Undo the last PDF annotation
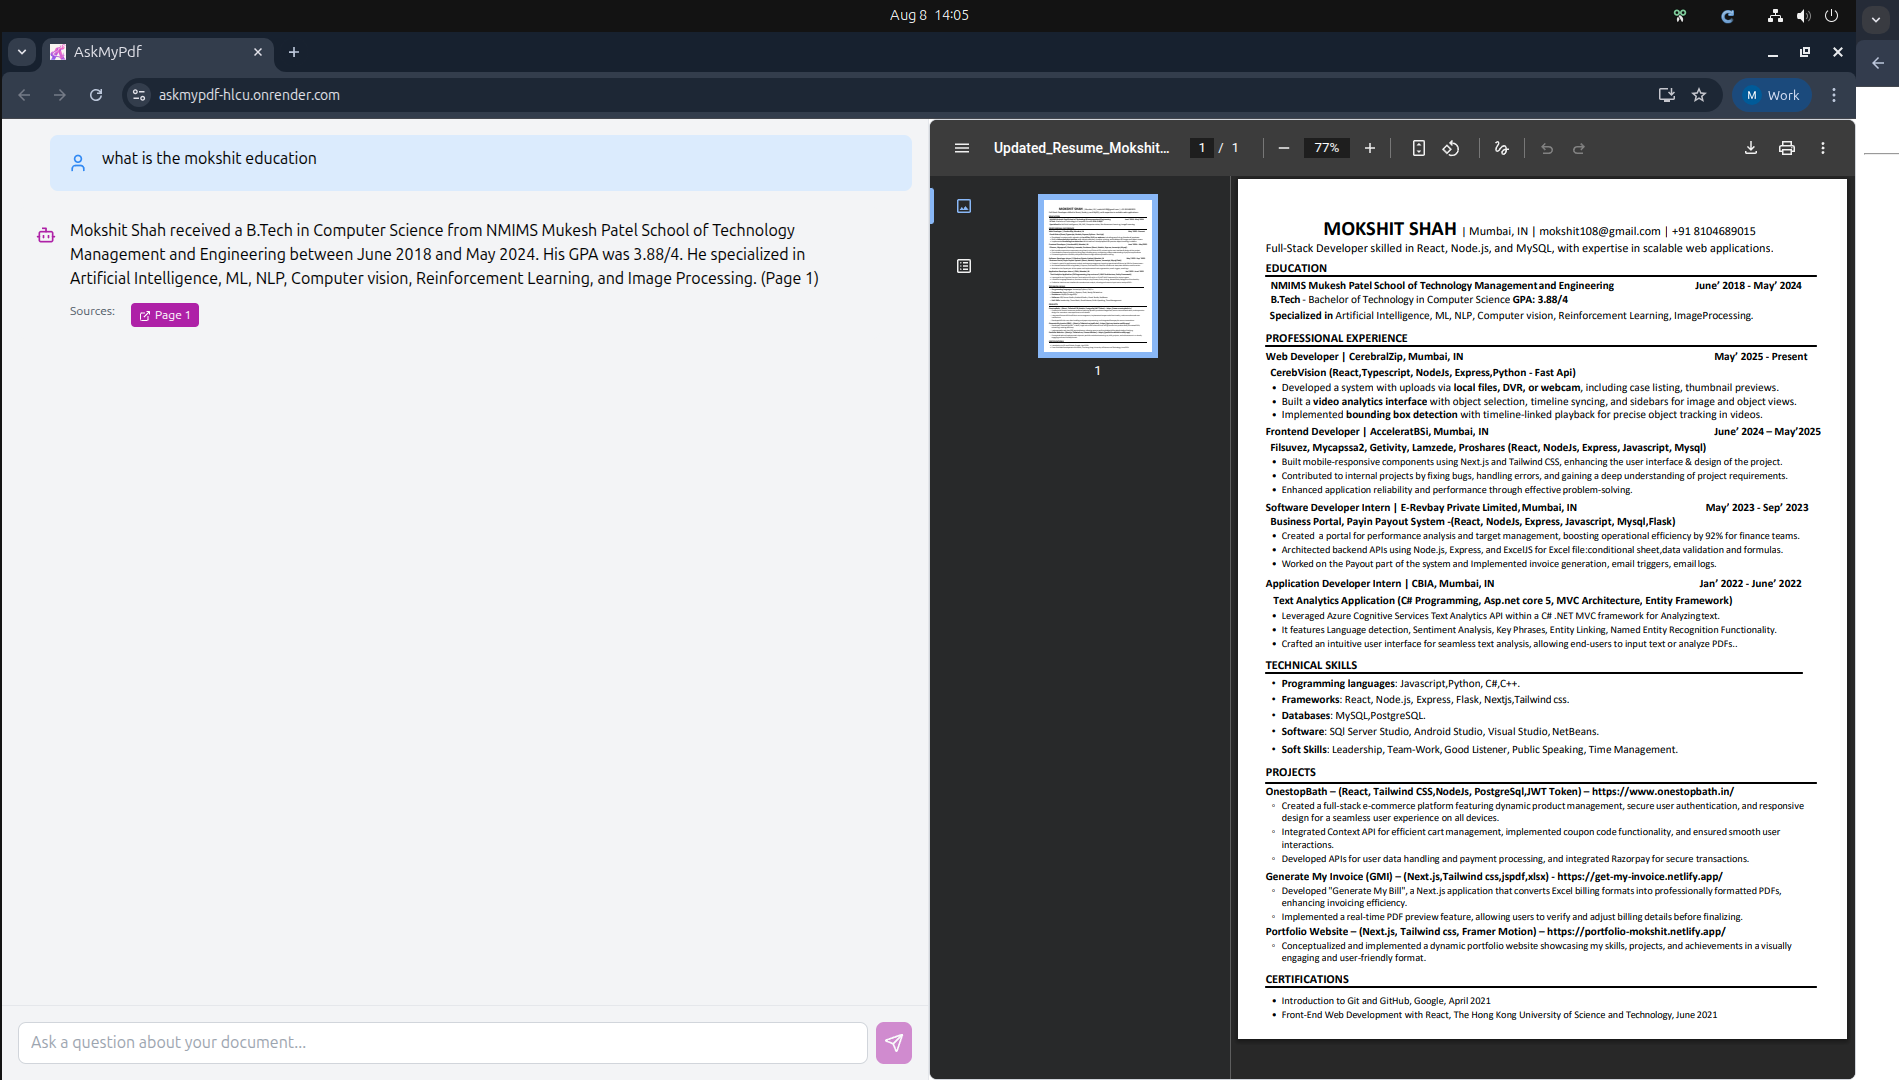This screenshot has width=1899, height=1087. click(1547, 148)
